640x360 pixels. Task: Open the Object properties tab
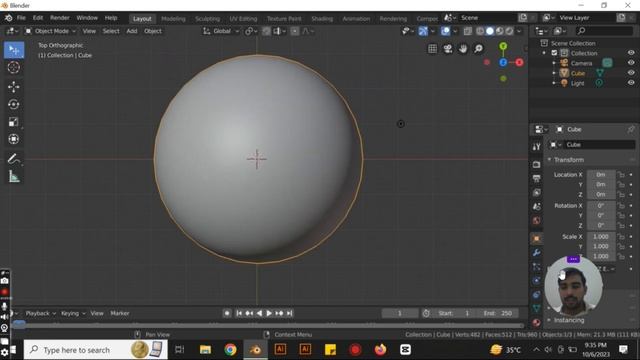pos(537,239)
